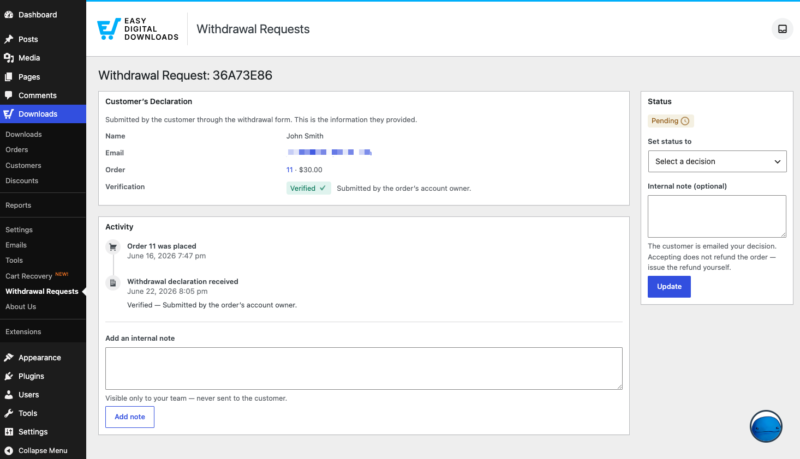Click the Appearance paintbrush icon

(x=9, y=358)
